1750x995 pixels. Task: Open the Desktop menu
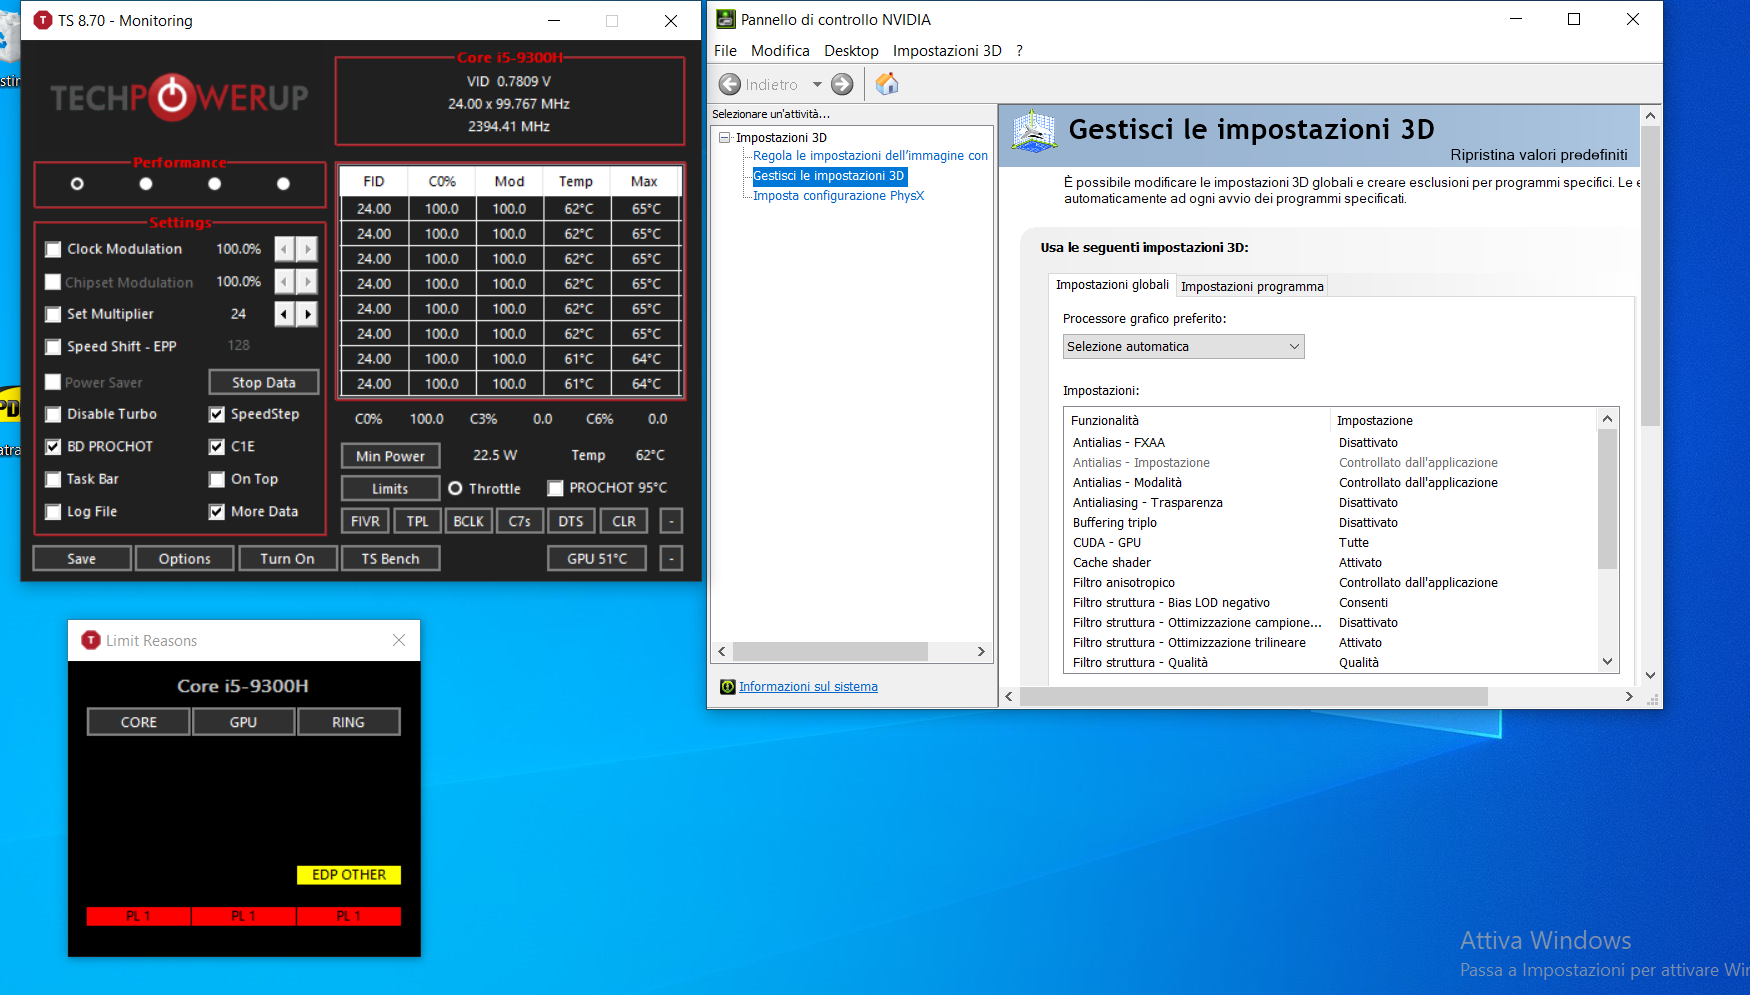click(x=851, y=50)
